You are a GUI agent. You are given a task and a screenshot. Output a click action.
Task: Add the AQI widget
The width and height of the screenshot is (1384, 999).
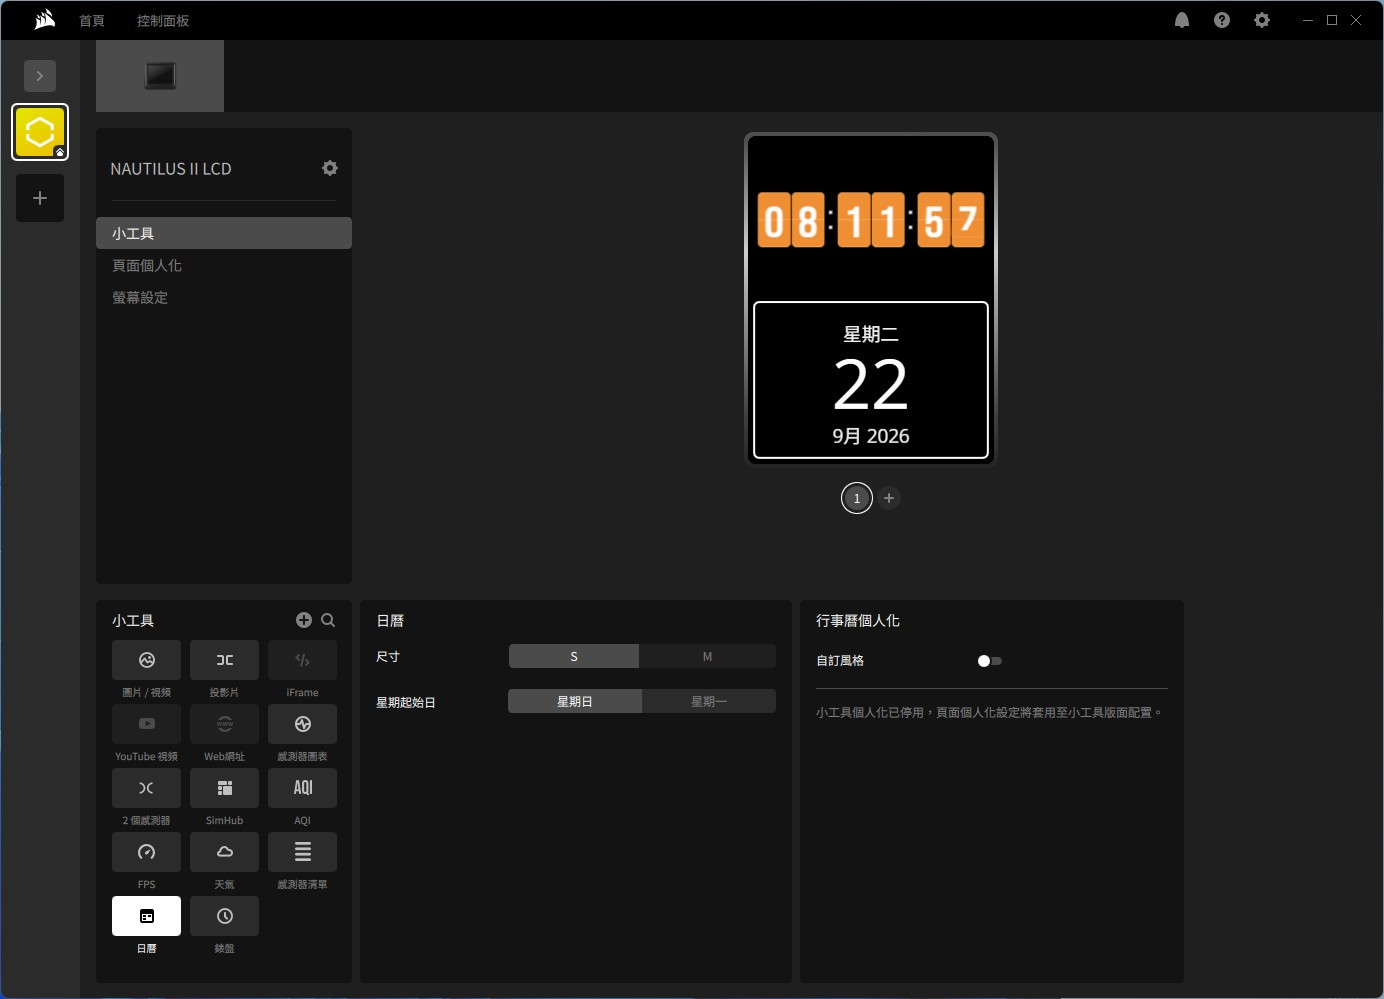coord(302,788)
